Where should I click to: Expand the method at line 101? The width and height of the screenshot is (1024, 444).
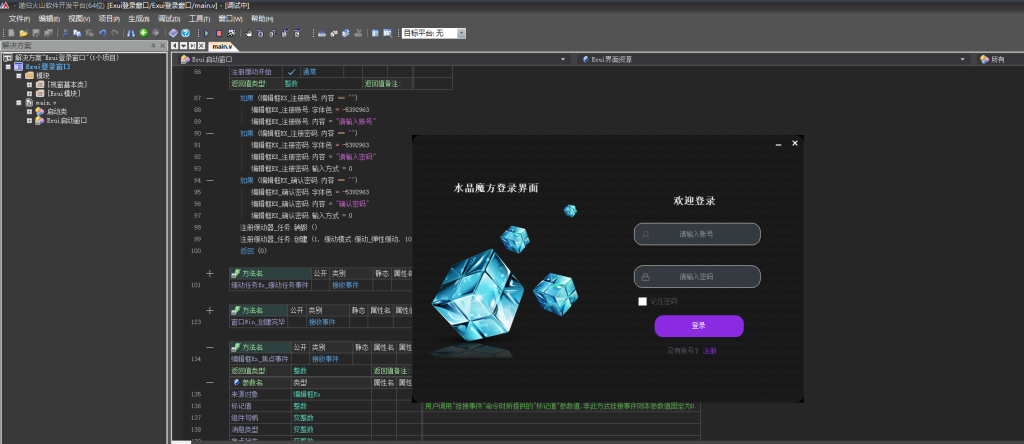pos(210,274)
